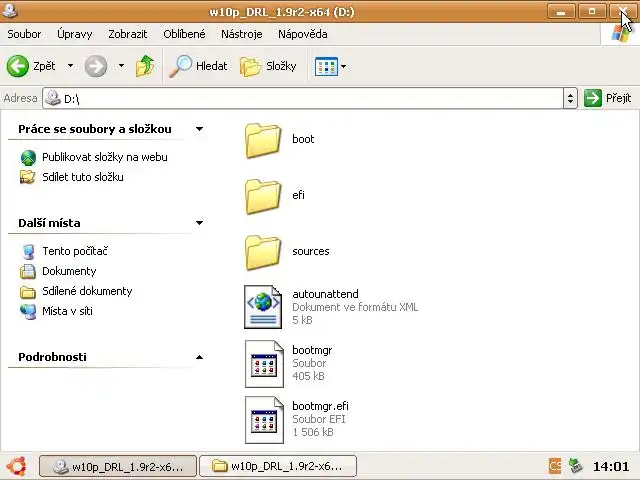The height and width of the screenshot is (480, 640).
Task: Maximize the w10p_DRL window
Action: point(592,11)
